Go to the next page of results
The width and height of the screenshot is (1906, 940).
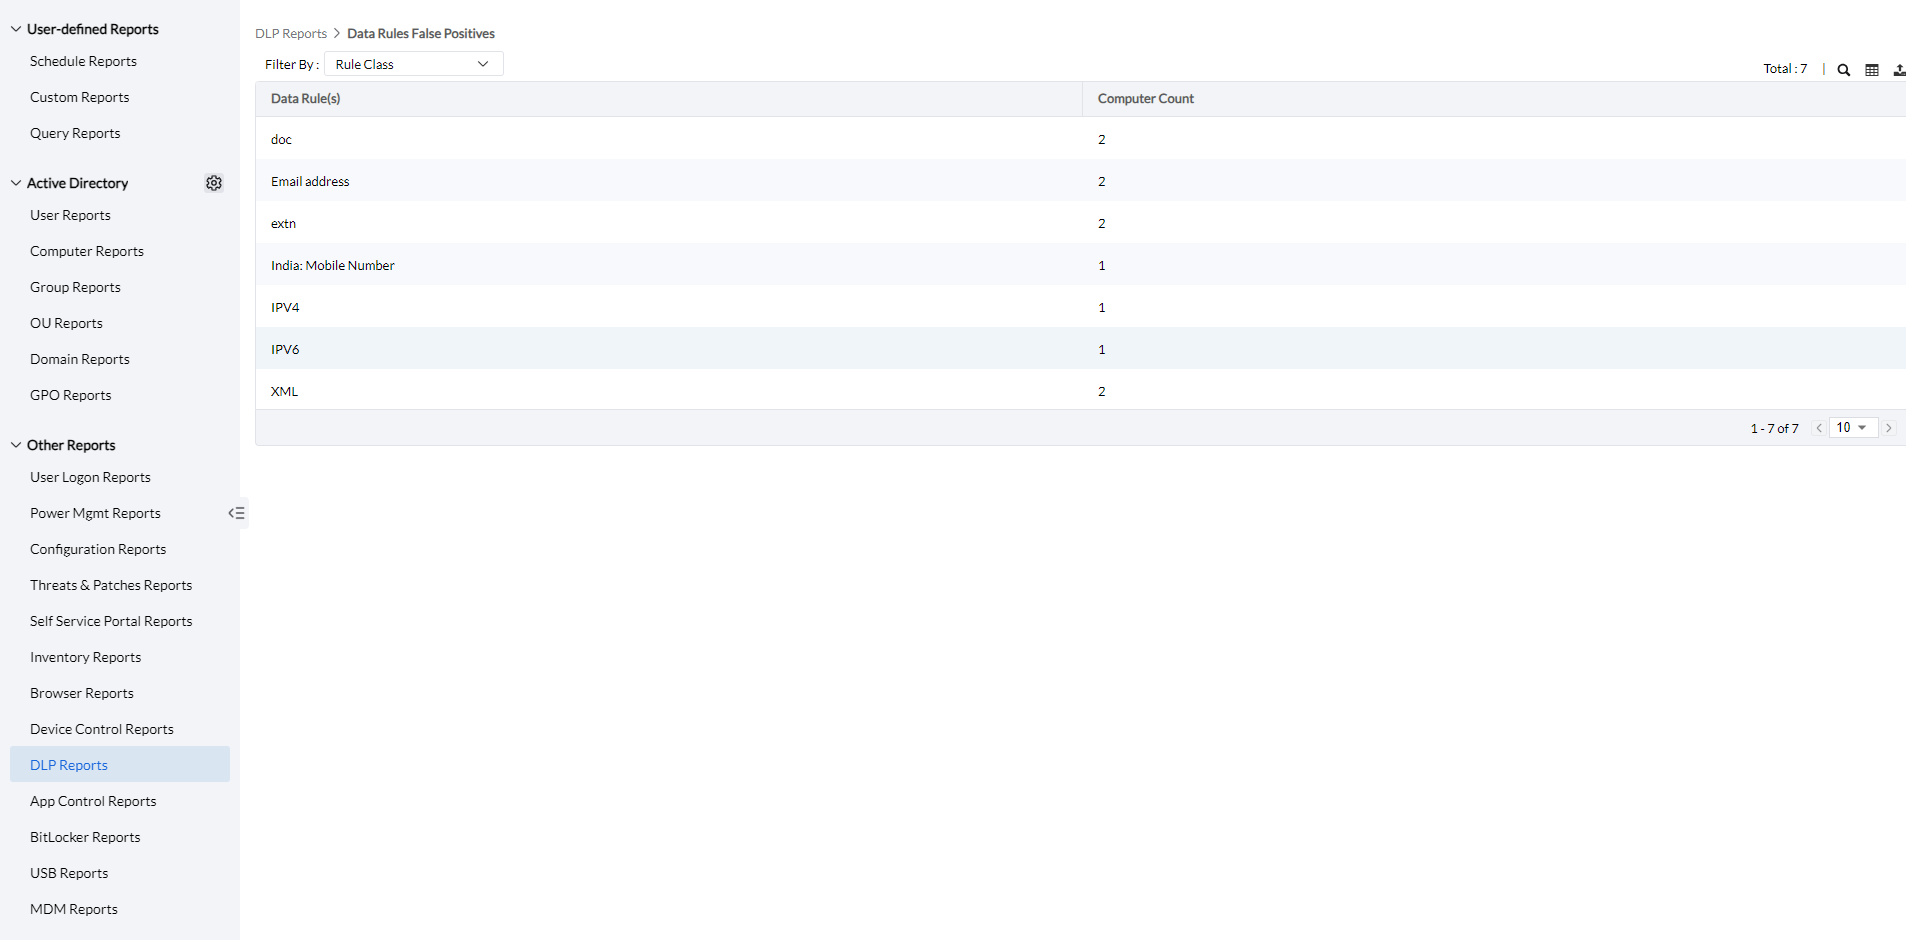coord(1889,428)
